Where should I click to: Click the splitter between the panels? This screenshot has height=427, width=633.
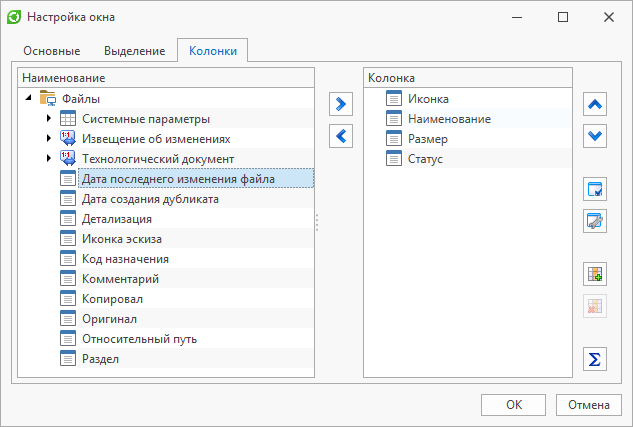(317, 222)
